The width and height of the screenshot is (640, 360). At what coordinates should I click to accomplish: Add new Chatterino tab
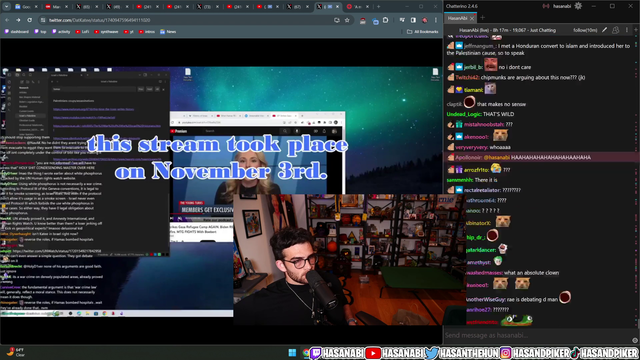(482, 18)
